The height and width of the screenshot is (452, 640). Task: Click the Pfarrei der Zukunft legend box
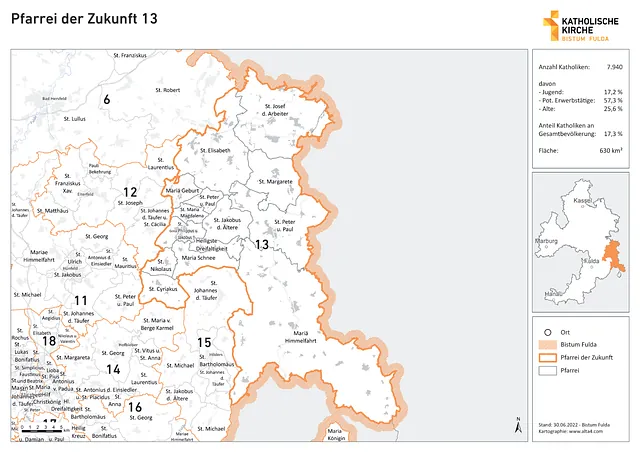click(547, 357)
